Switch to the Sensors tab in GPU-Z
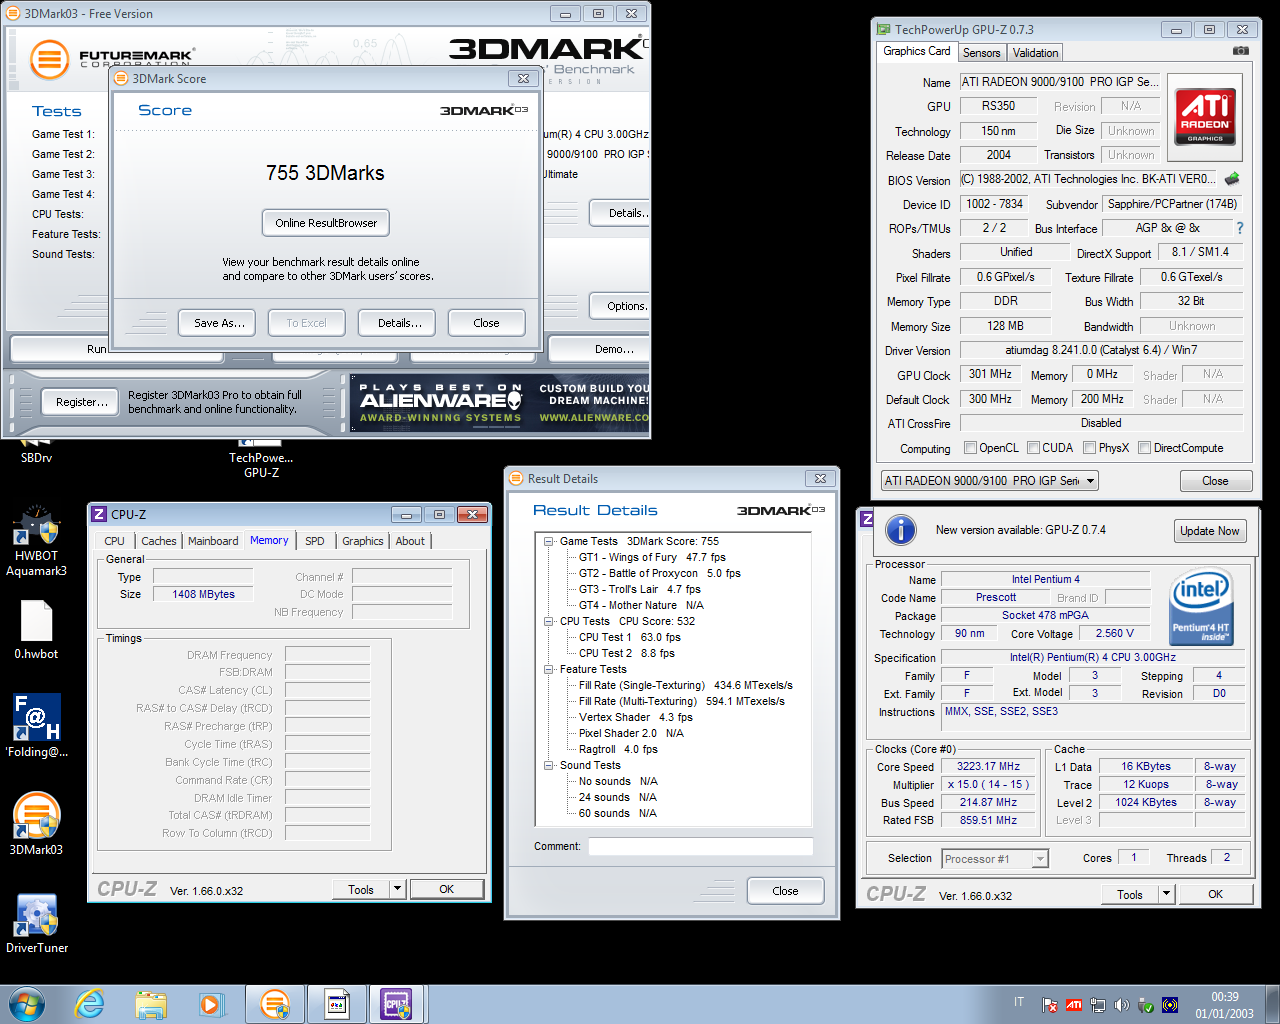The width and height of the screenshot is (1280, 1024). tap(982, 53)
